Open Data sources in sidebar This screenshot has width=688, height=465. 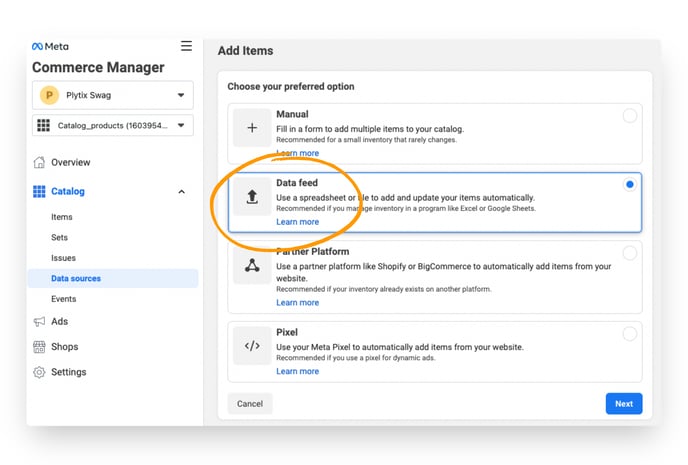coord(113,279)
